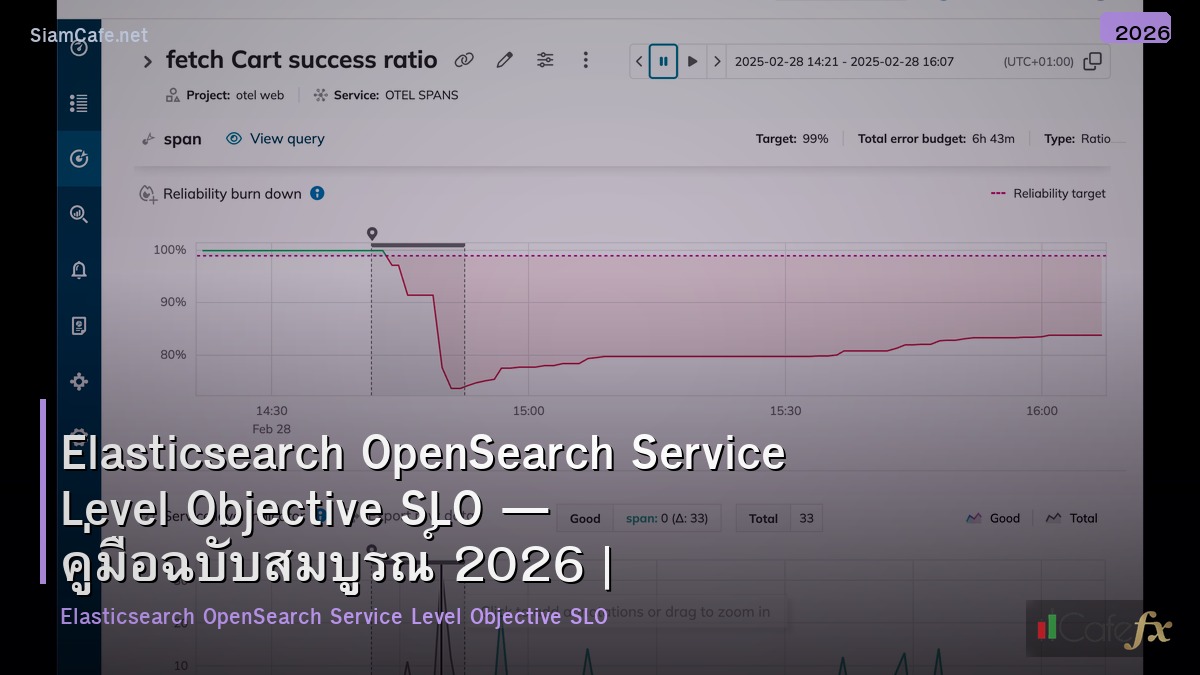Image resolution: width=1200 pixels, height=675 pixels.
Task: Open the filters/settings sliders icon in the header
Action: coord(545,60)
